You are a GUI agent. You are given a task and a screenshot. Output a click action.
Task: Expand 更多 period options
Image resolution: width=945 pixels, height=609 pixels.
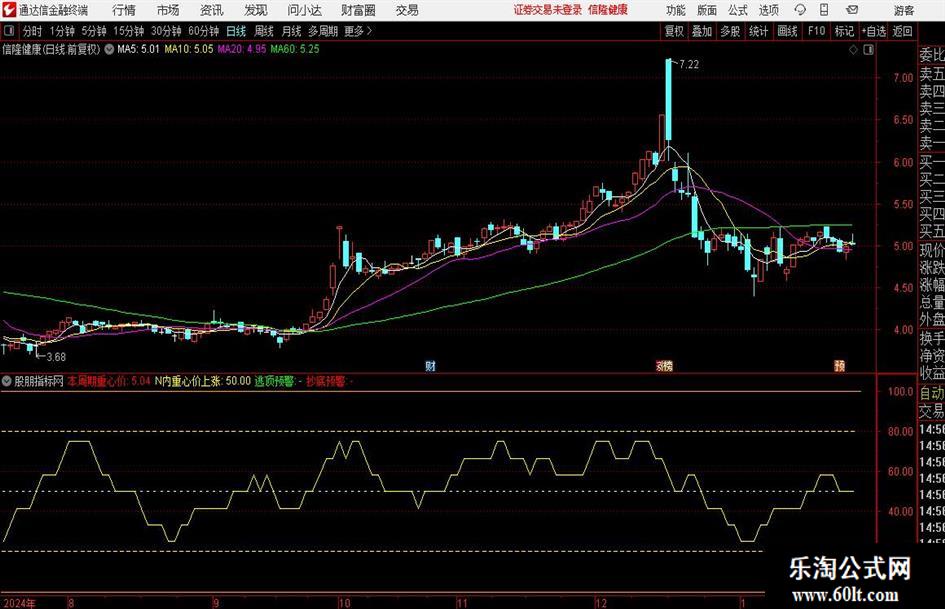coord(358,31)
